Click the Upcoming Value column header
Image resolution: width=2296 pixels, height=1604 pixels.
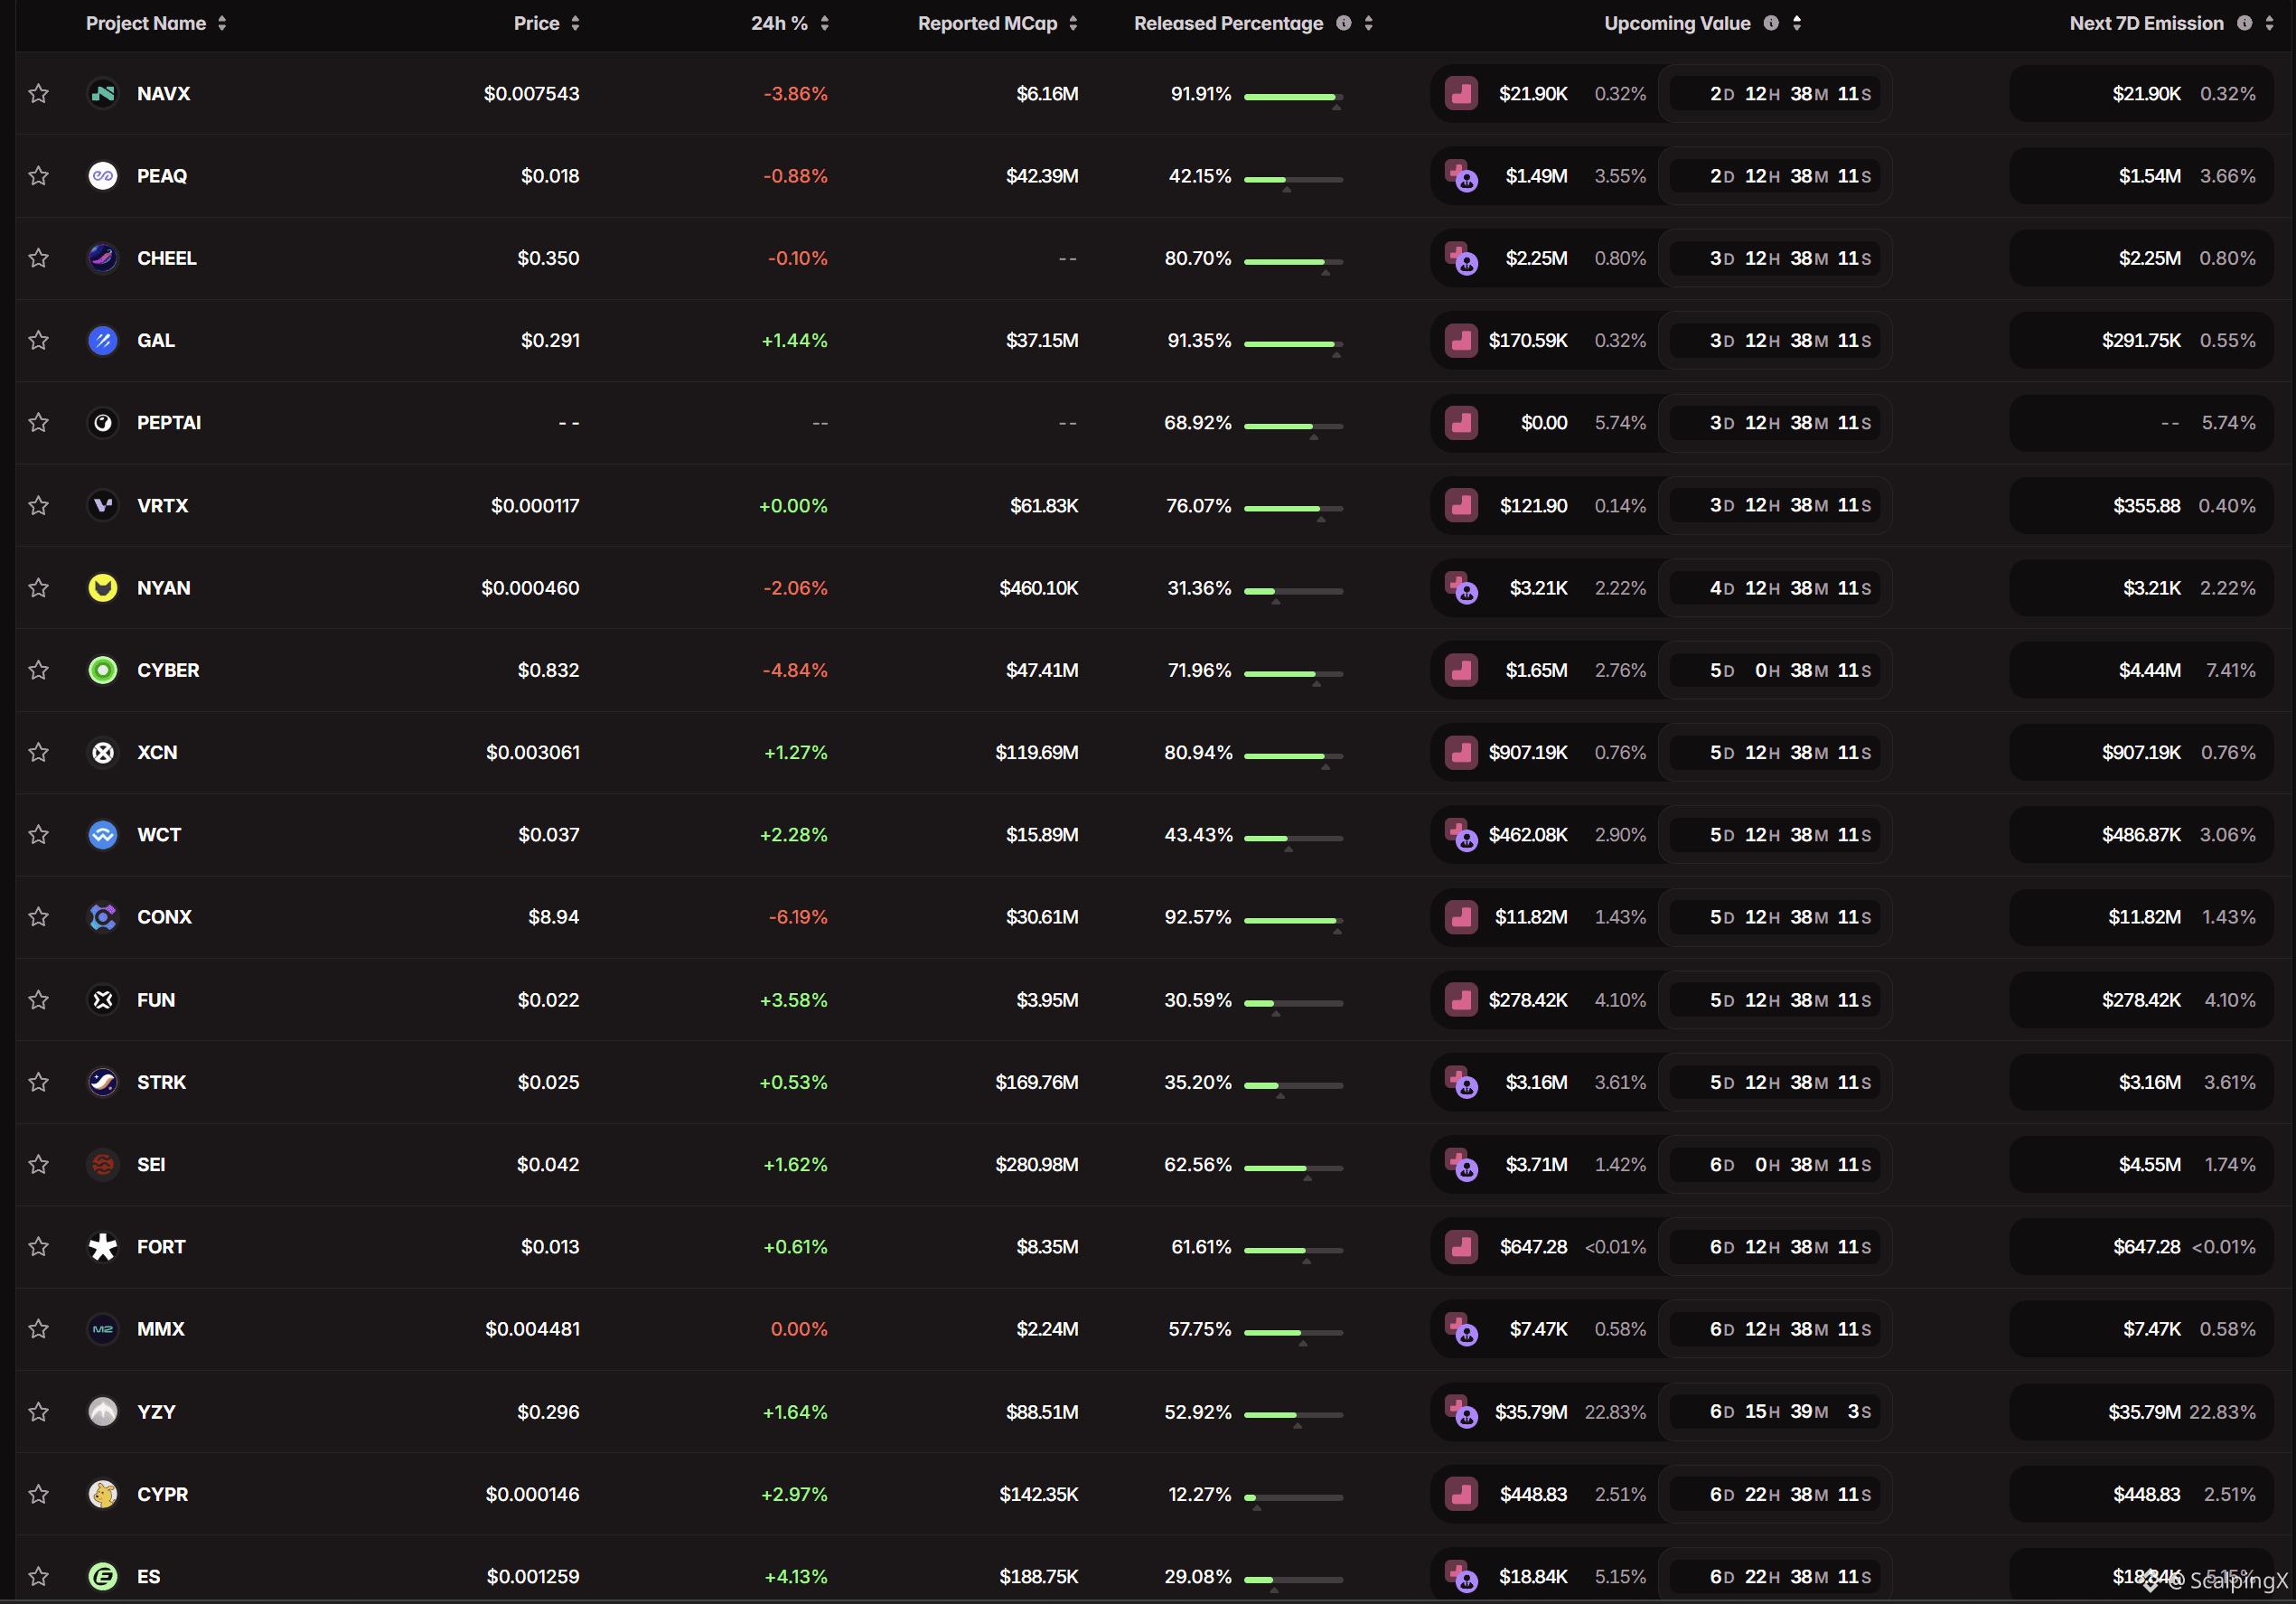1677,23
